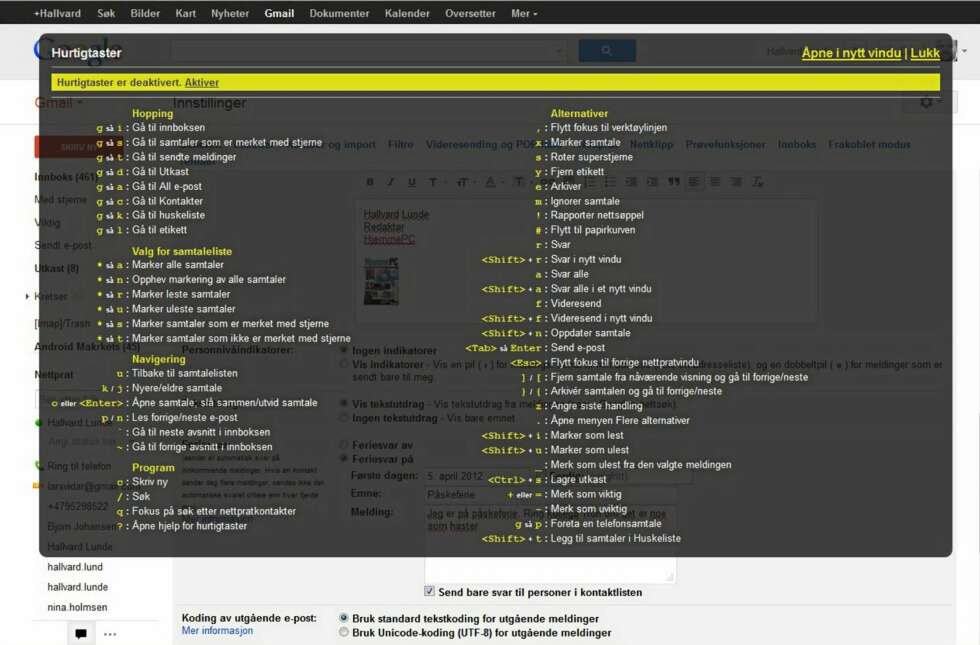Click the 'Alternativer' section heading
Image resolution: width=980 pixels, height=645 pixels.
pyautogui.click(x=579, y=113)
